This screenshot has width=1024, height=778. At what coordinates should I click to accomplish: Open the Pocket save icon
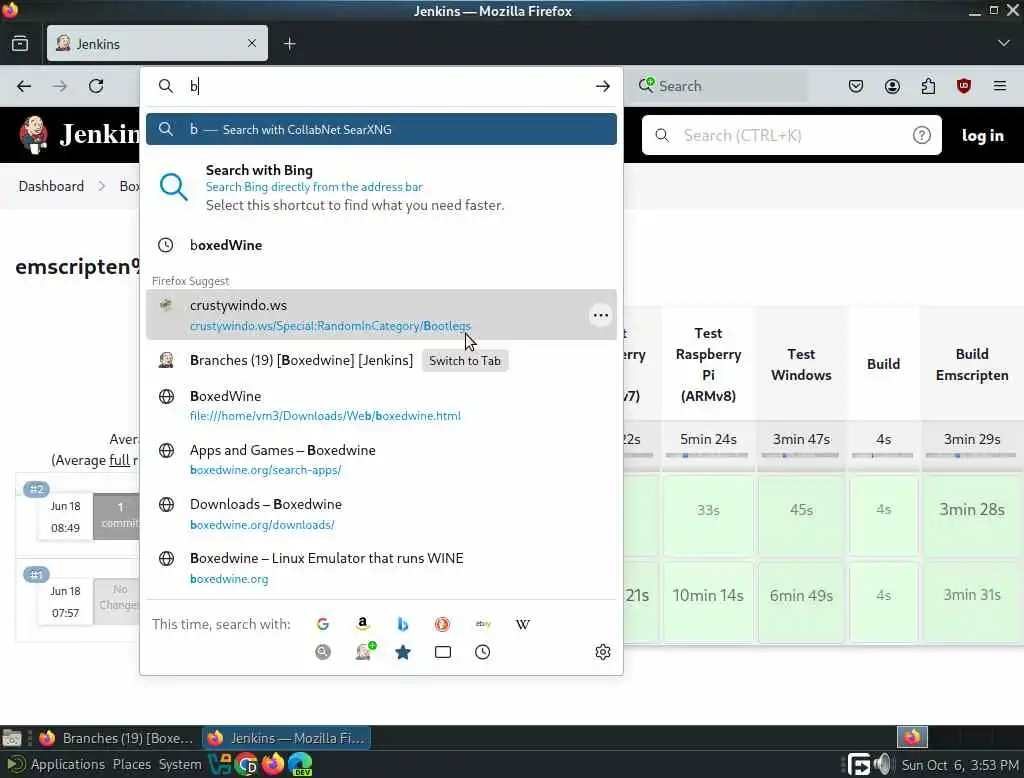point(856,86)
